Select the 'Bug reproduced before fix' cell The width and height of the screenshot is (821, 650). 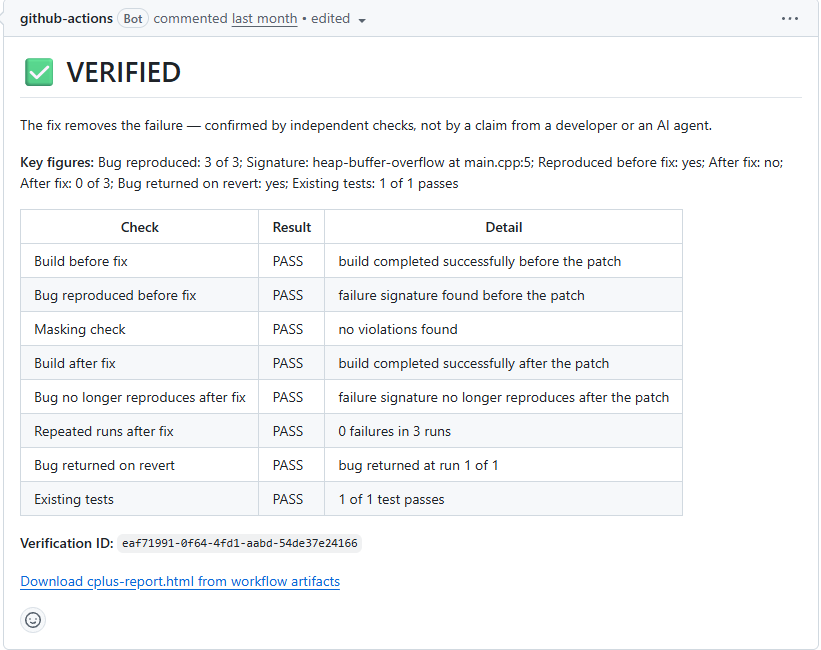(139, 295)
